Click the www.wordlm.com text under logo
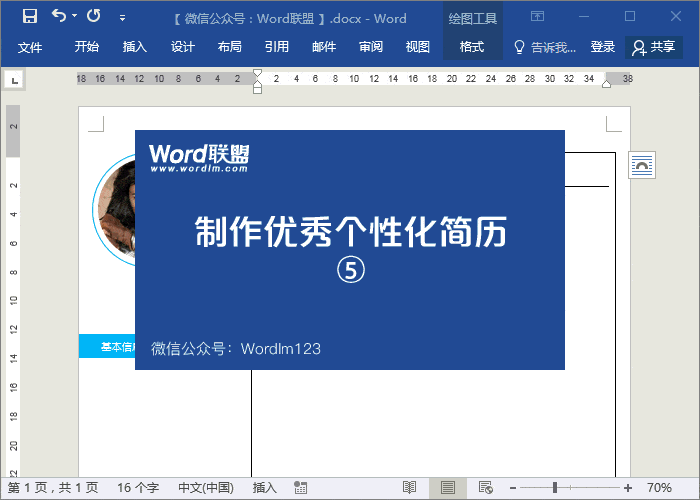The width and height of the screenshot is (700, 500). point(199,169)
